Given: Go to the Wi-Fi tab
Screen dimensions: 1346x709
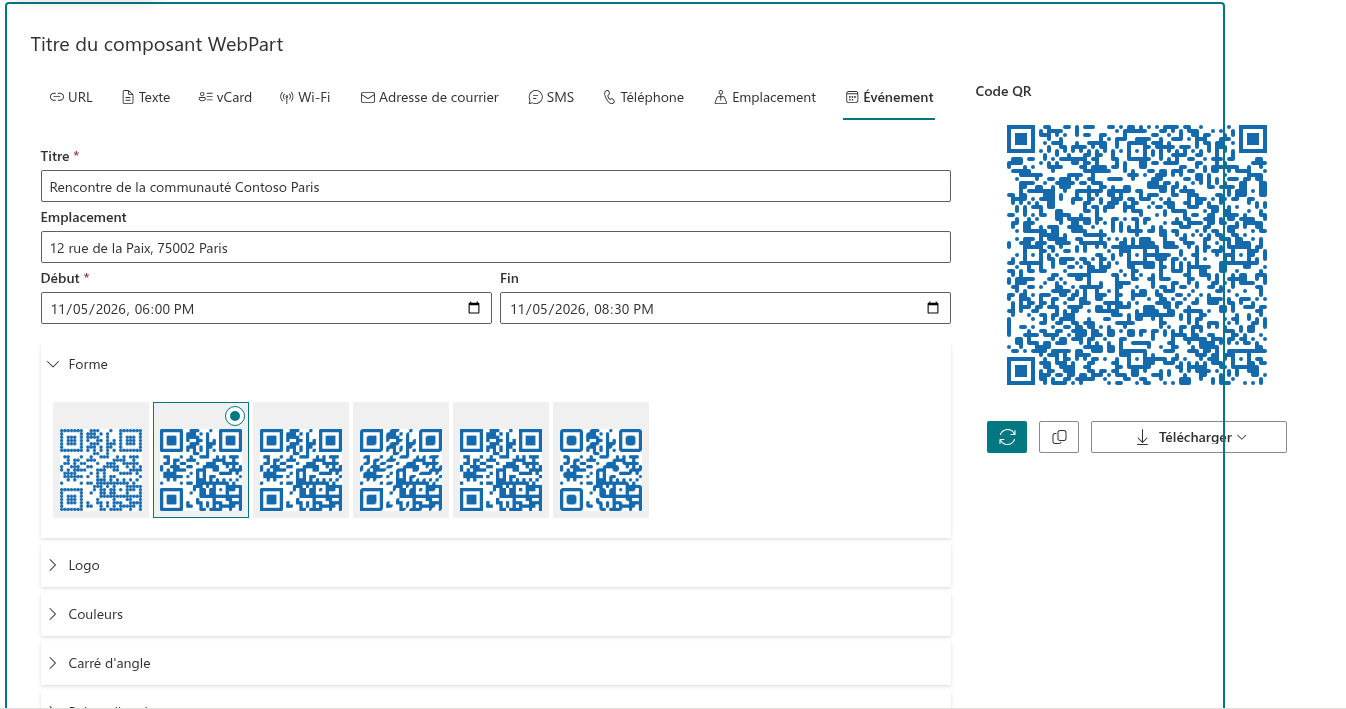Looking at the screenshot, I should [x=305, y=97].
